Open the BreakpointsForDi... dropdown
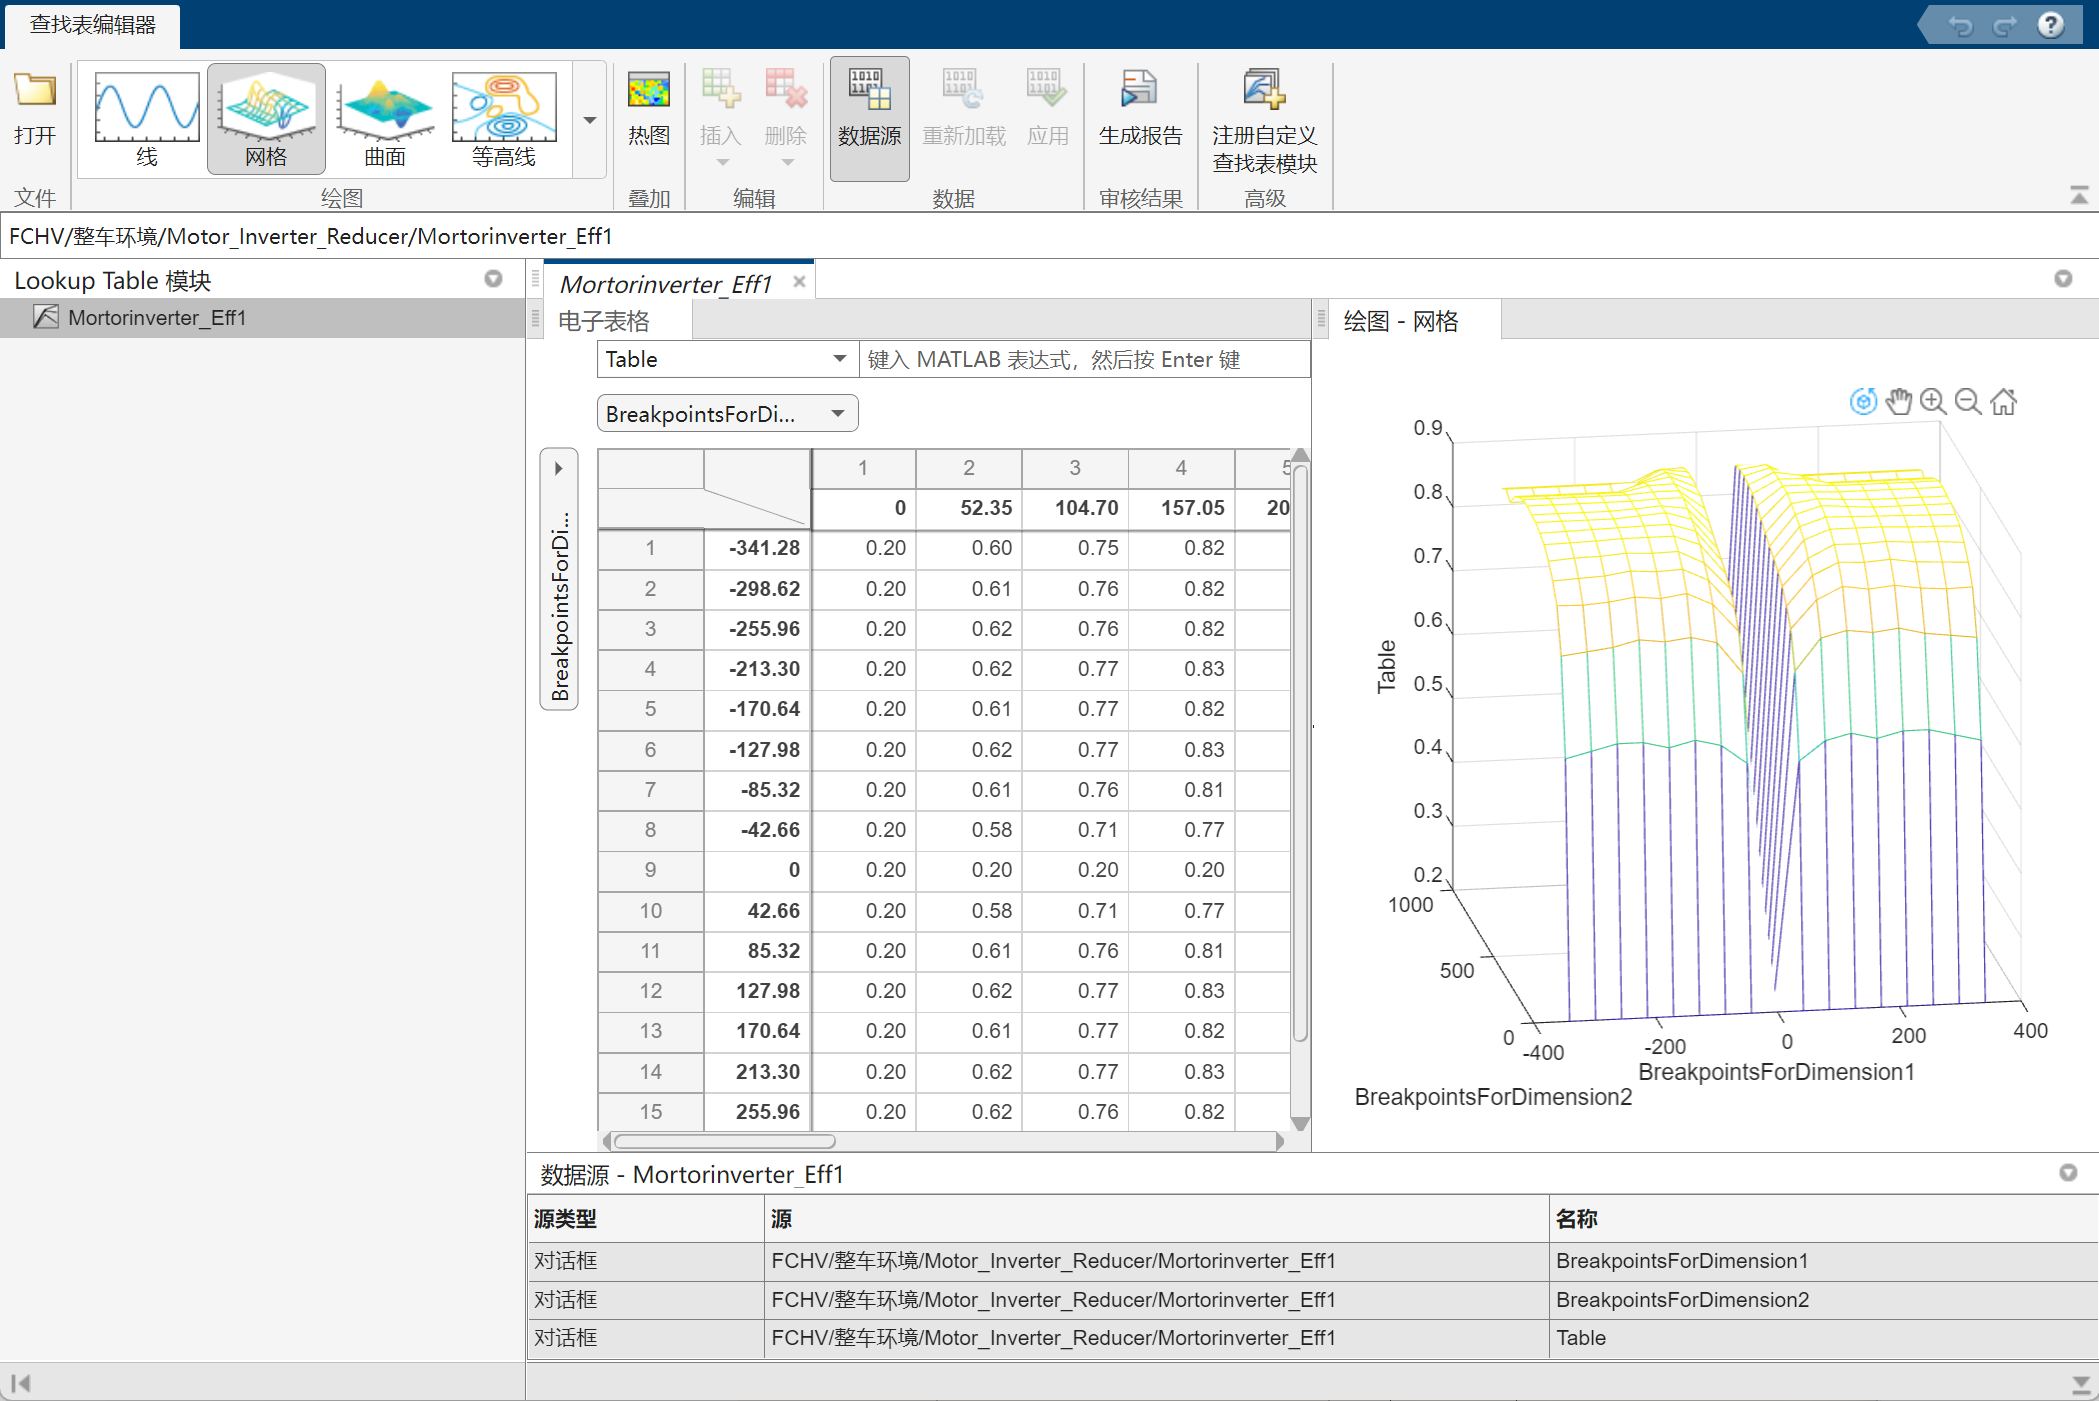 tap(727, 413)
